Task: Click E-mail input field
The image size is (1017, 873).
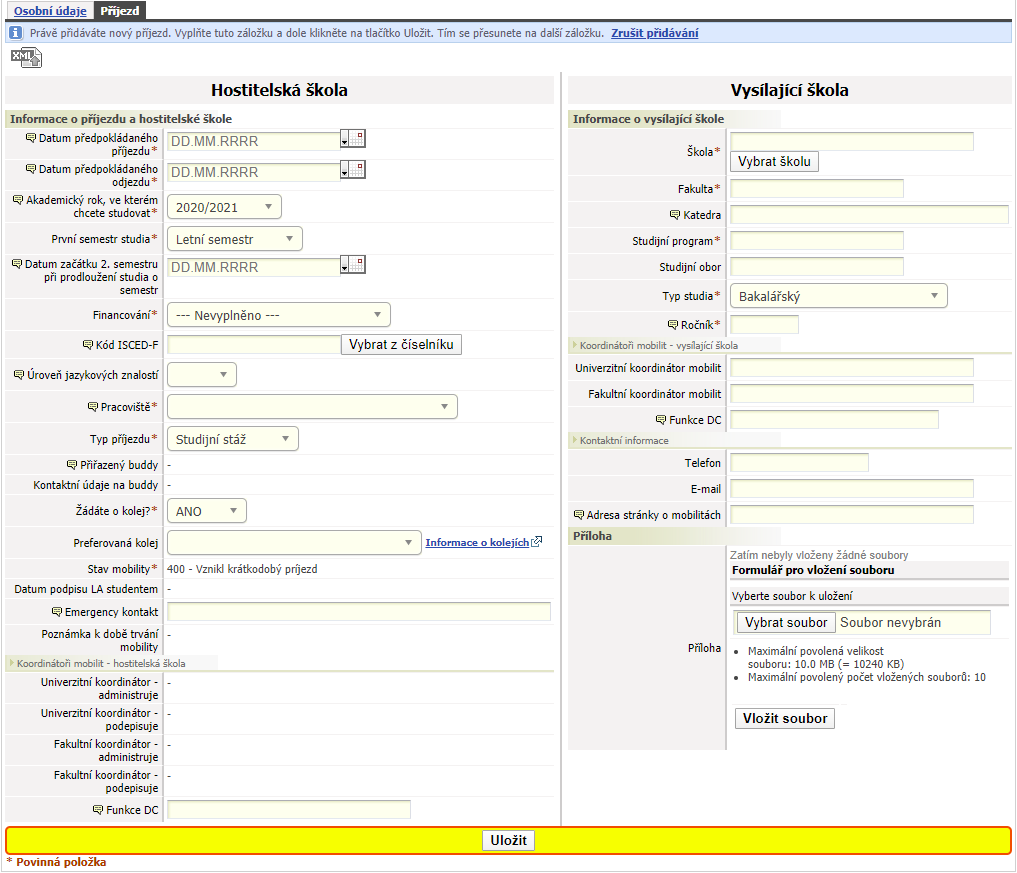Action: (x=852, y=488)
